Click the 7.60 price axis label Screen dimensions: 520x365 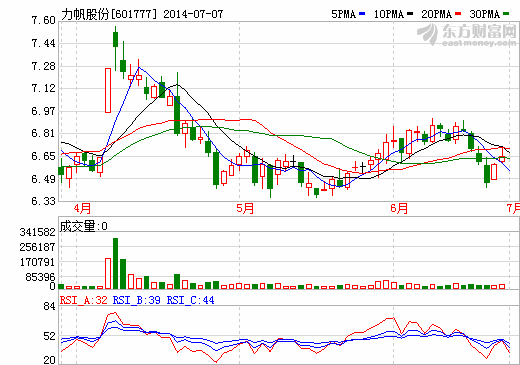[43, 21]
